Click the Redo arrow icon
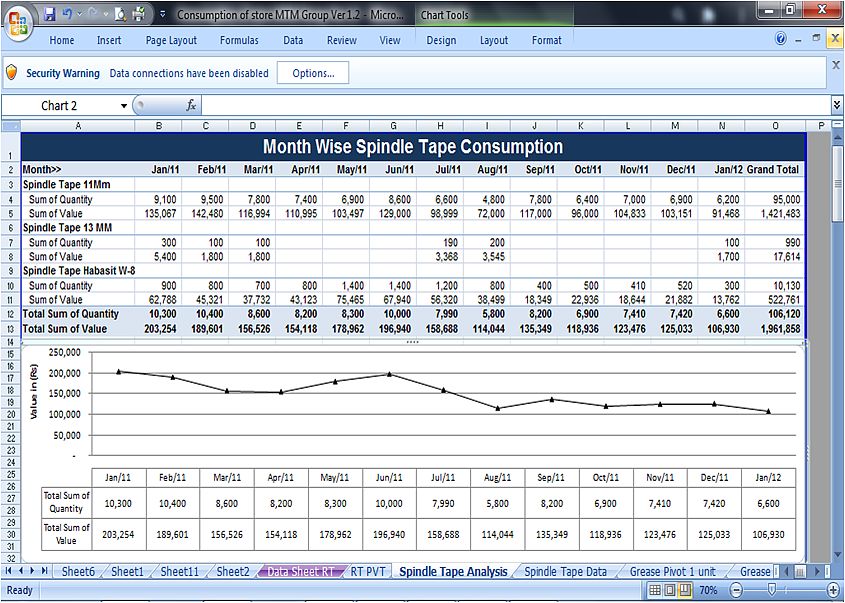 (x=94, y=14)
